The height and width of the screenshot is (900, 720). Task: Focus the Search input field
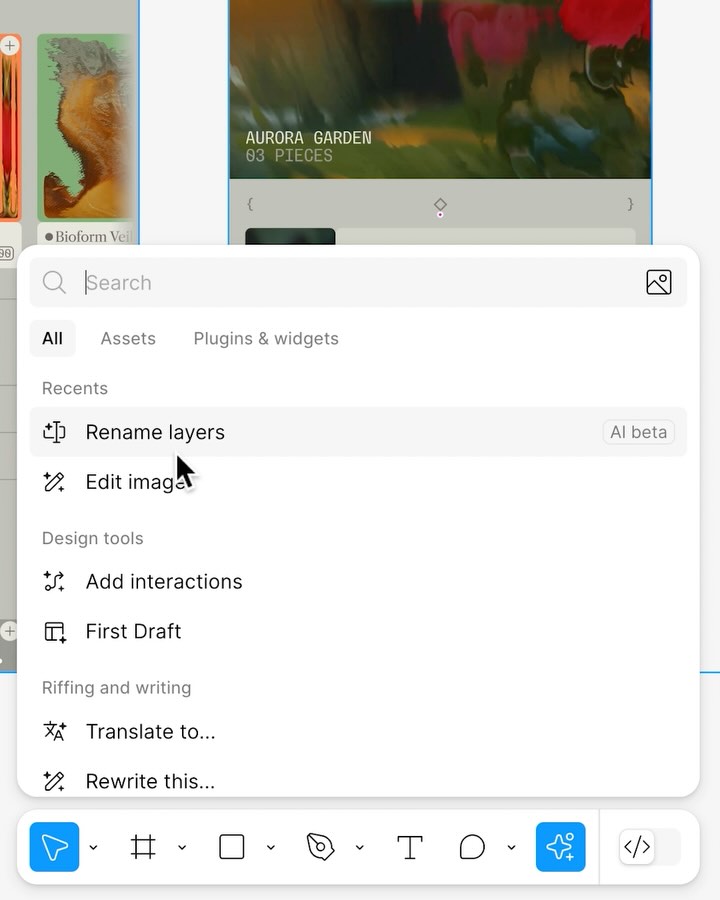350,283
